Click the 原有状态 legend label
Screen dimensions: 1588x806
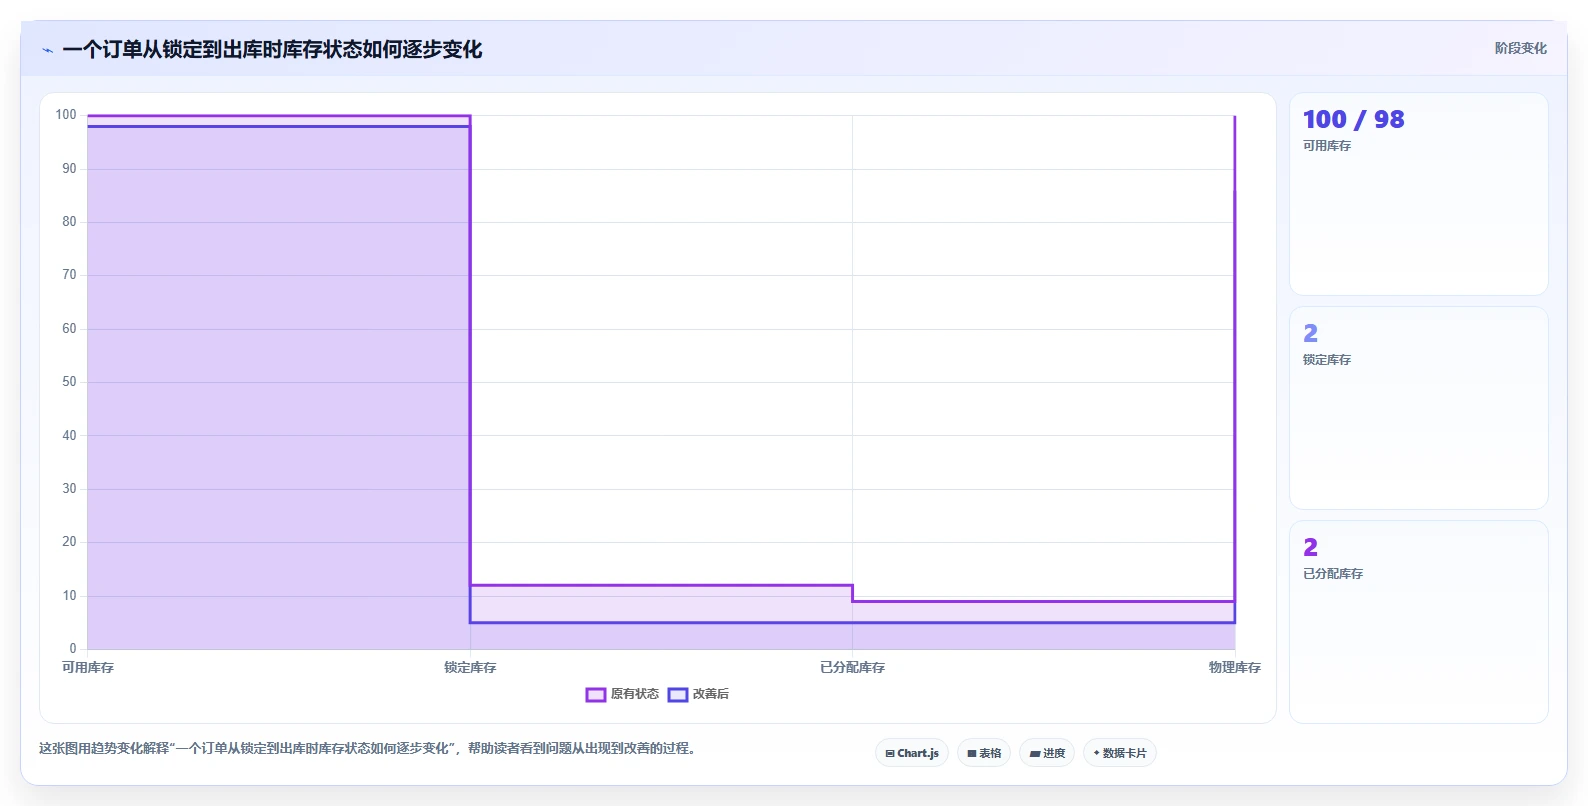635,694
